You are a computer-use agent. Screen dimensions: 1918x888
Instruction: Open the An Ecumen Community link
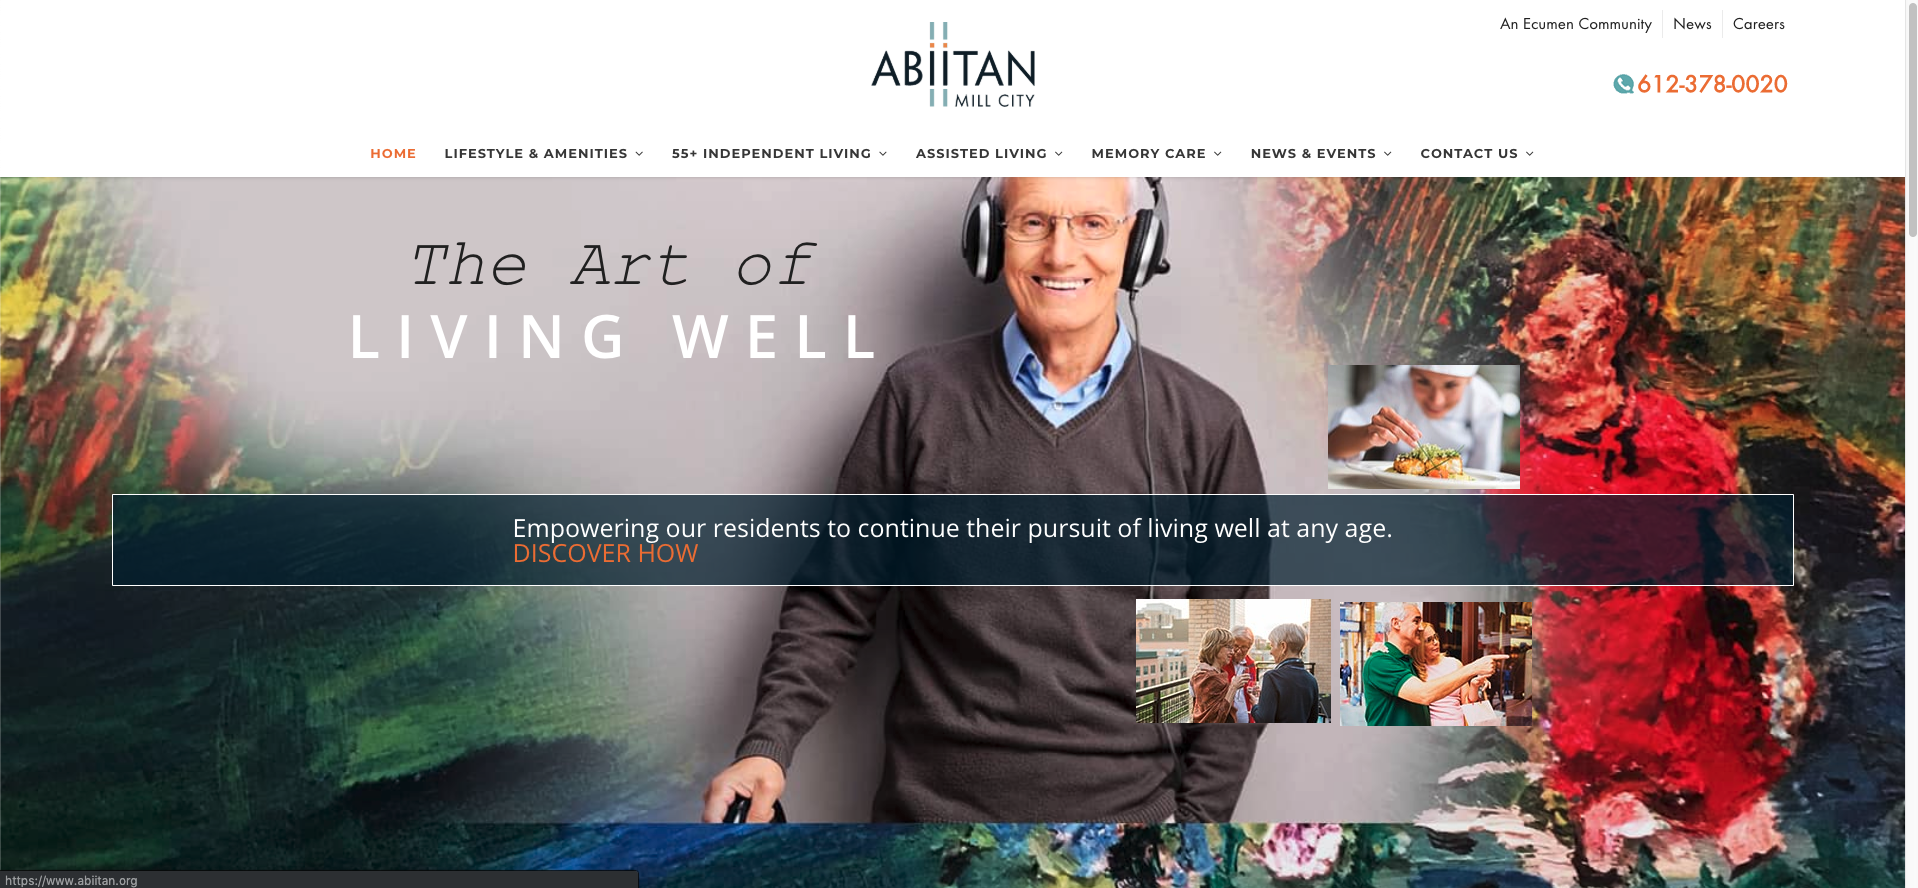1575,24
